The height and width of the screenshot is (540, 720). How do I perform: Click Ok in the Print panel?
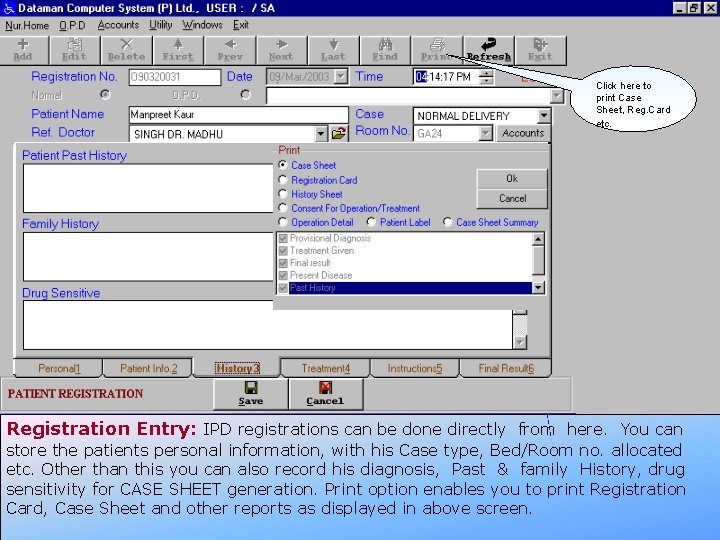(x=512, y=179)
